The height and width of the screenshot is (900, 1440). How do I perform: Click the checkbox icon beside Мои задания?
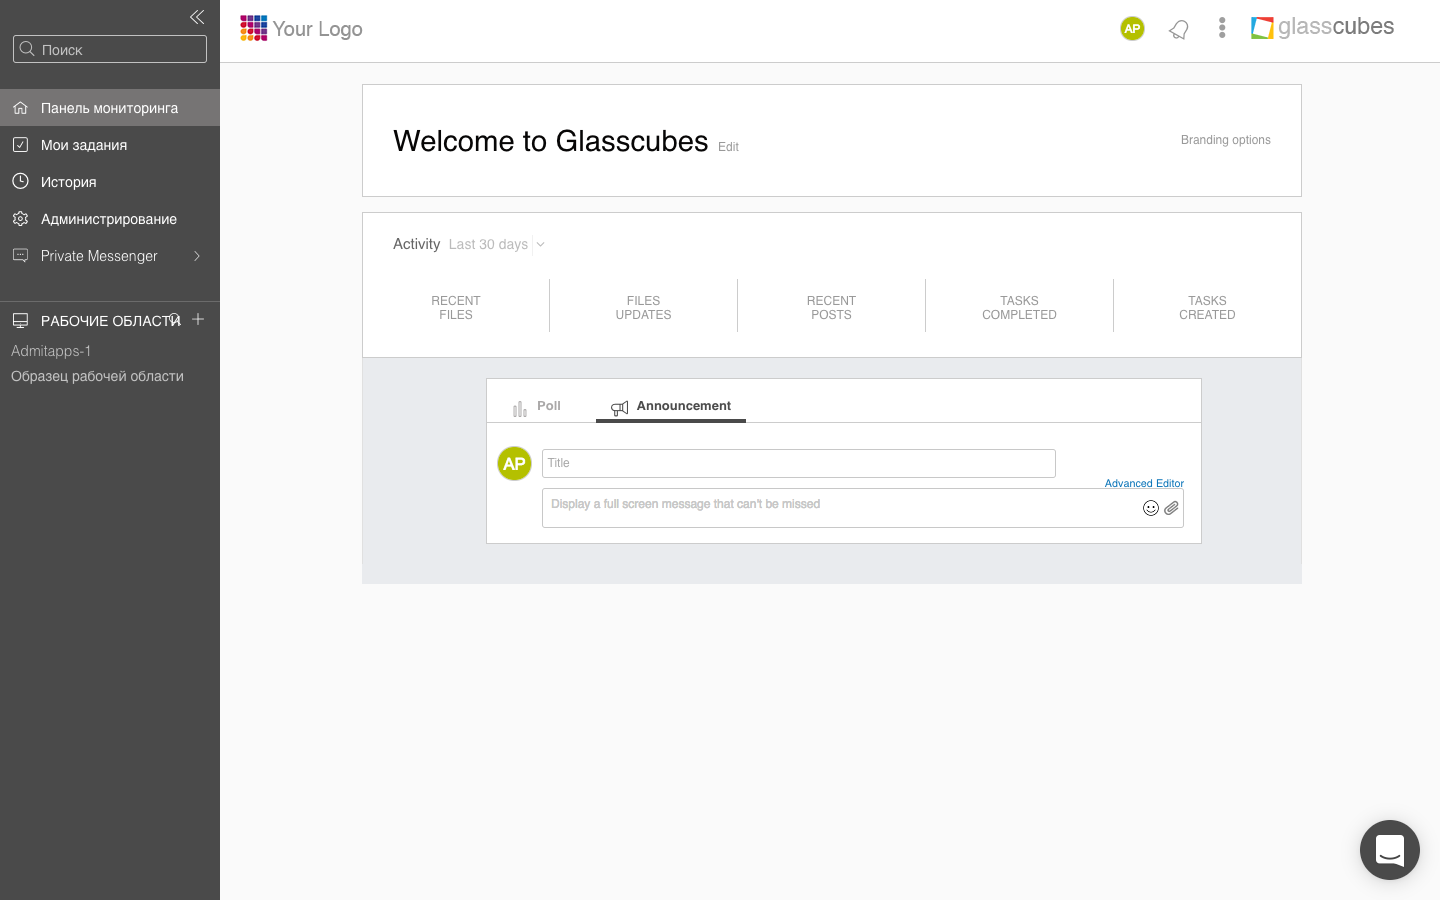[20, 144]
